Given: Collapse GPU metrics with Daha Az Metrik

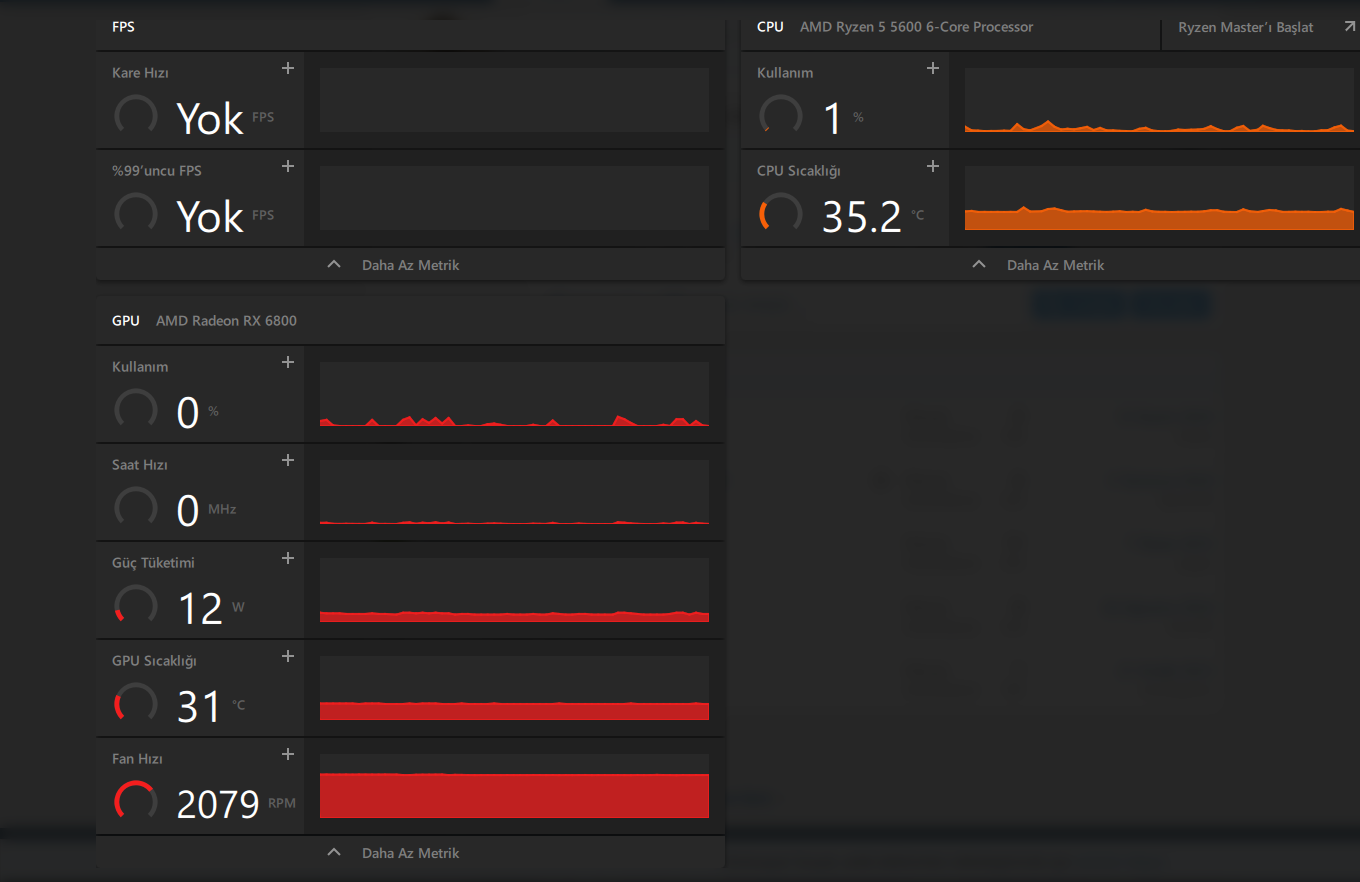Looking at the screenshot, I should (x=410, y=853).
